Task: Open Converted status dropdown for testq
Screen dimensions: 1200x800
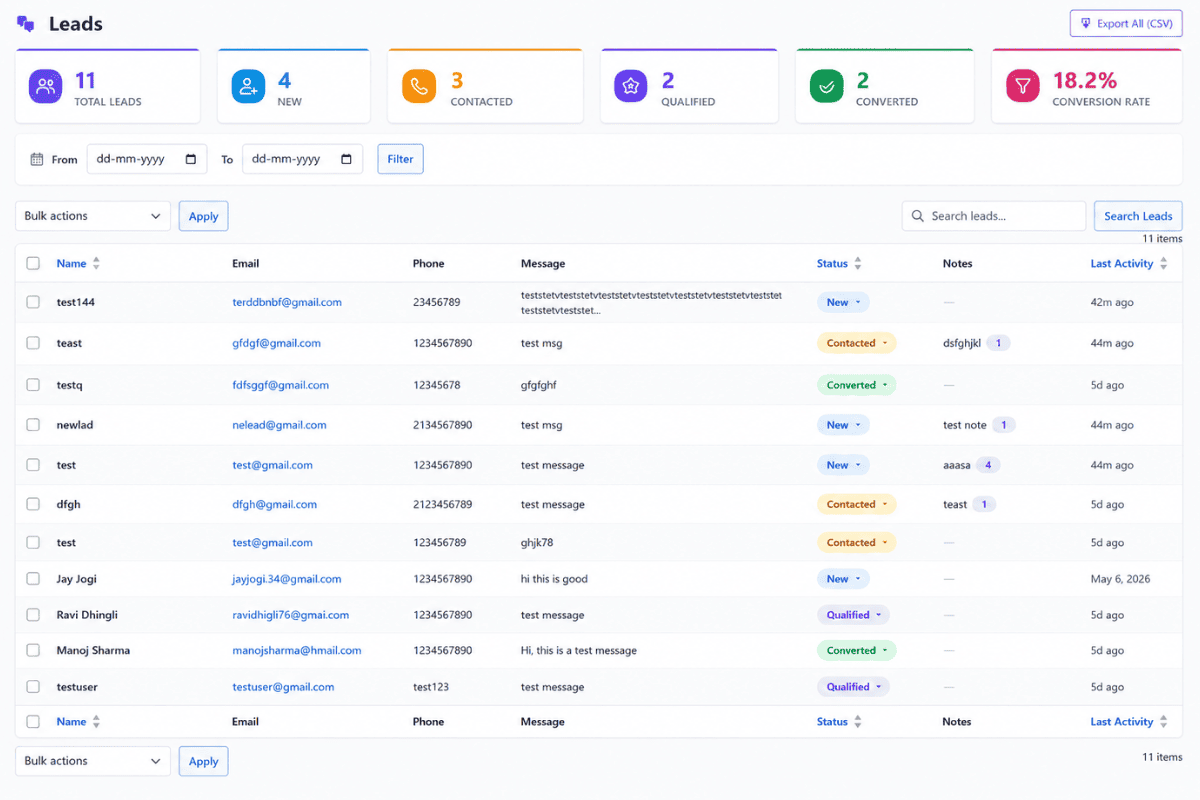Action: pyautogui.click(x=856, y=385)
